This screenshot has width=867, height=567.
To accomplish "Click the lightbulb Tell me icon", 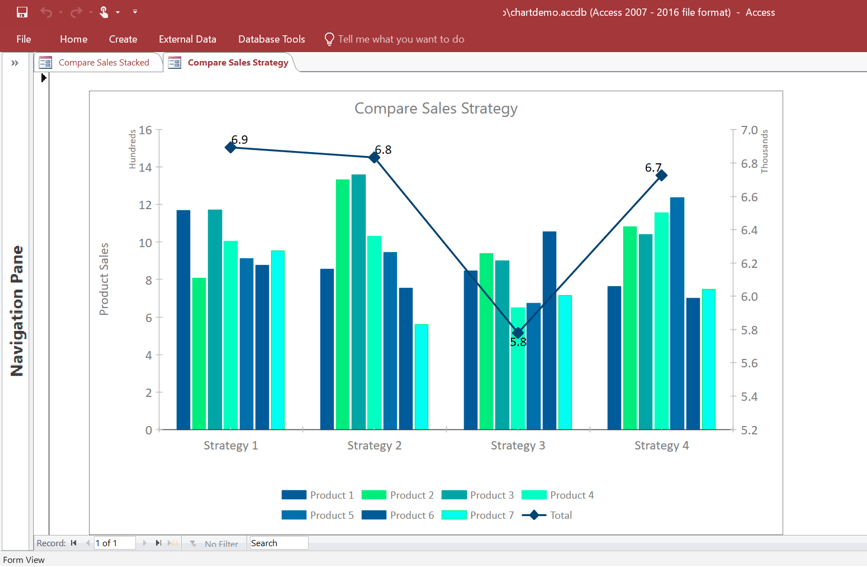I will tap(329, 39).
